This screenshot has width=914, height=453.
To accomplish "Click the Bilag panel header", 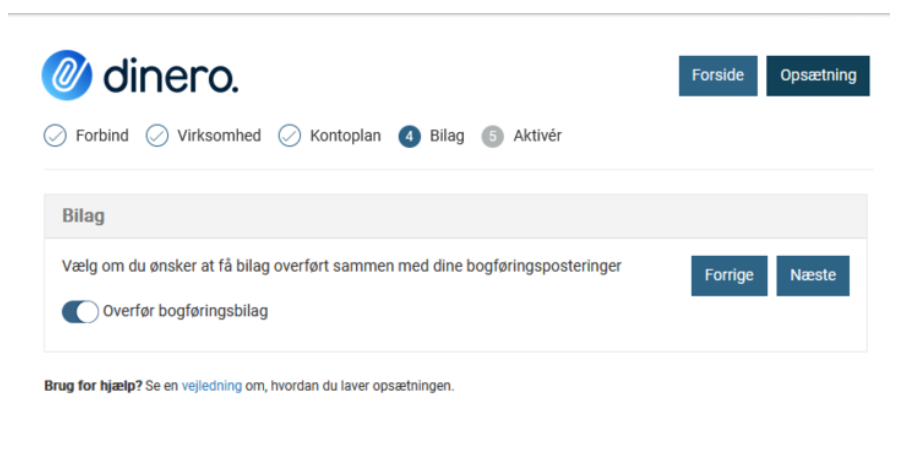I will (455, 216).
